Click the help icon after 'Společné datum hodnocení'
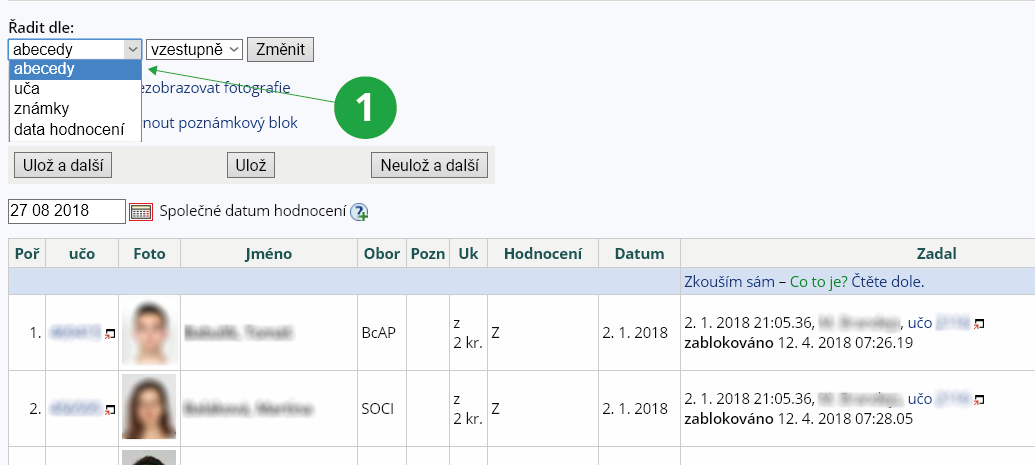Screen dimensions: 1035x465 tap(359, 212)
